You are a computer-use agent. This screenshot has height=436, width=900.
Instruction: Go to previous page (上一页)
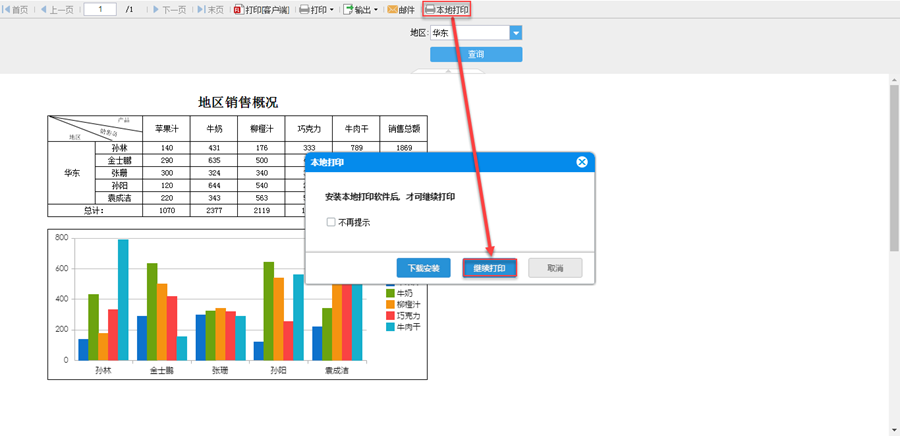pyautogui.click(x=57, y=10)
